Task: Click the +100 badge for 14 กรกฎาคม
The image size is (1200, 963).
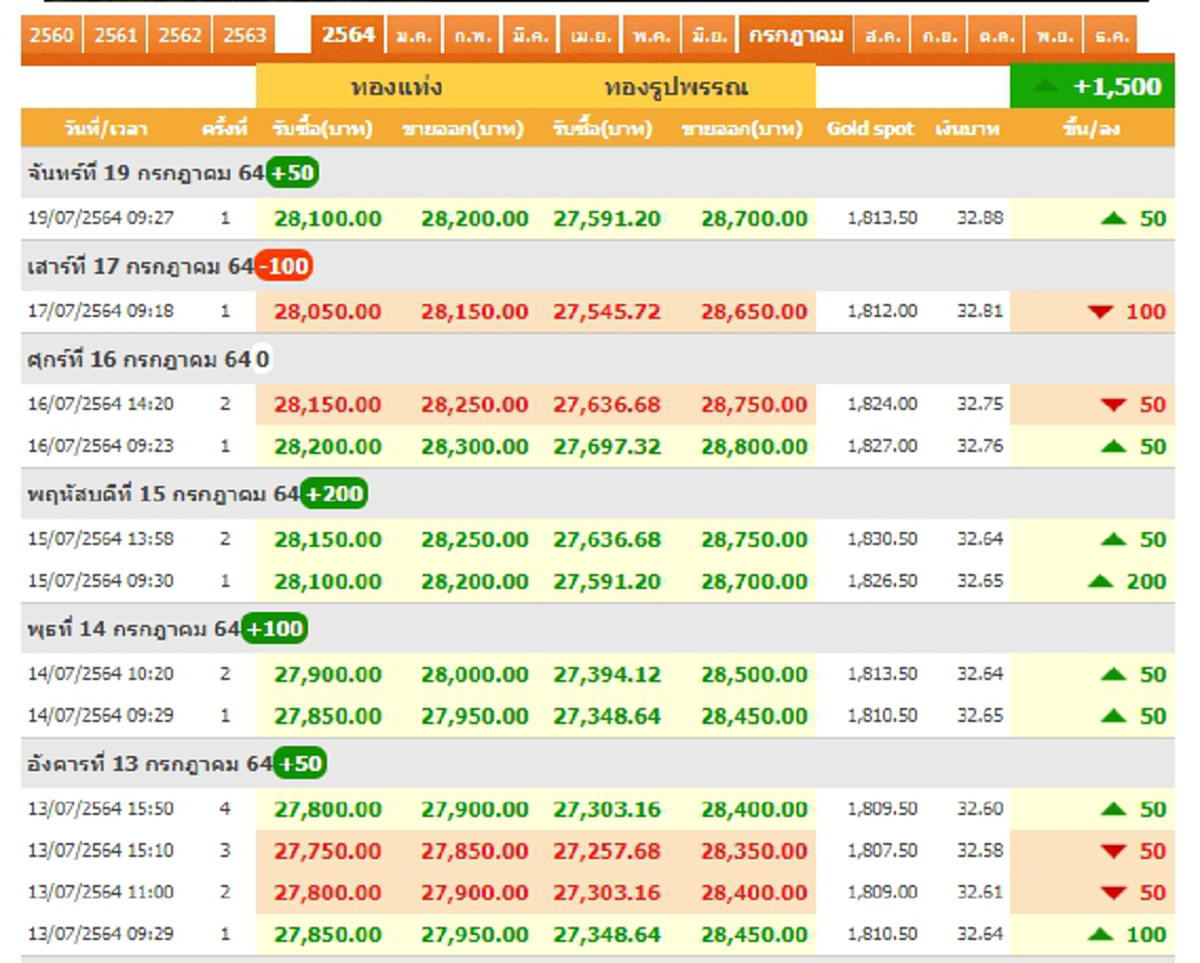Action: pos(274,629)
